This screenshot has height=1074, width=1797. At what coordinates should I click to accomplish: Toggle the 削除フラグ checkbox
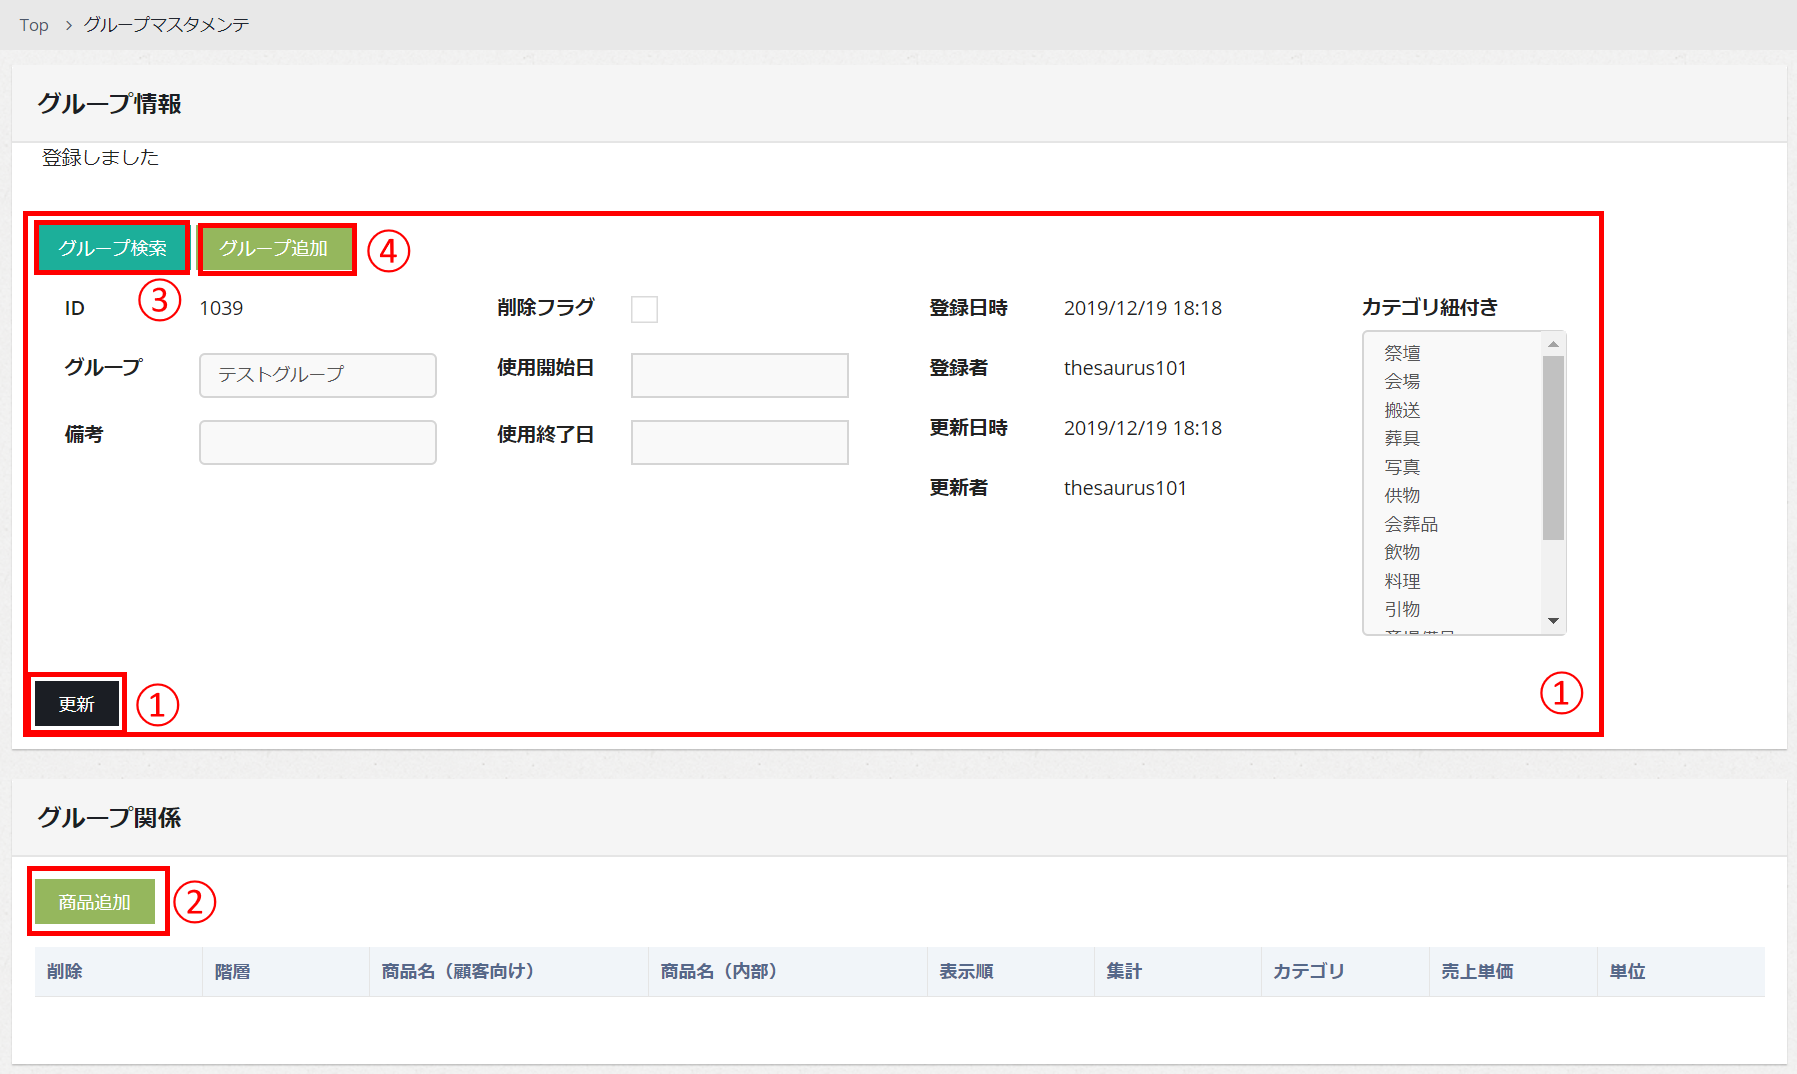644,309
